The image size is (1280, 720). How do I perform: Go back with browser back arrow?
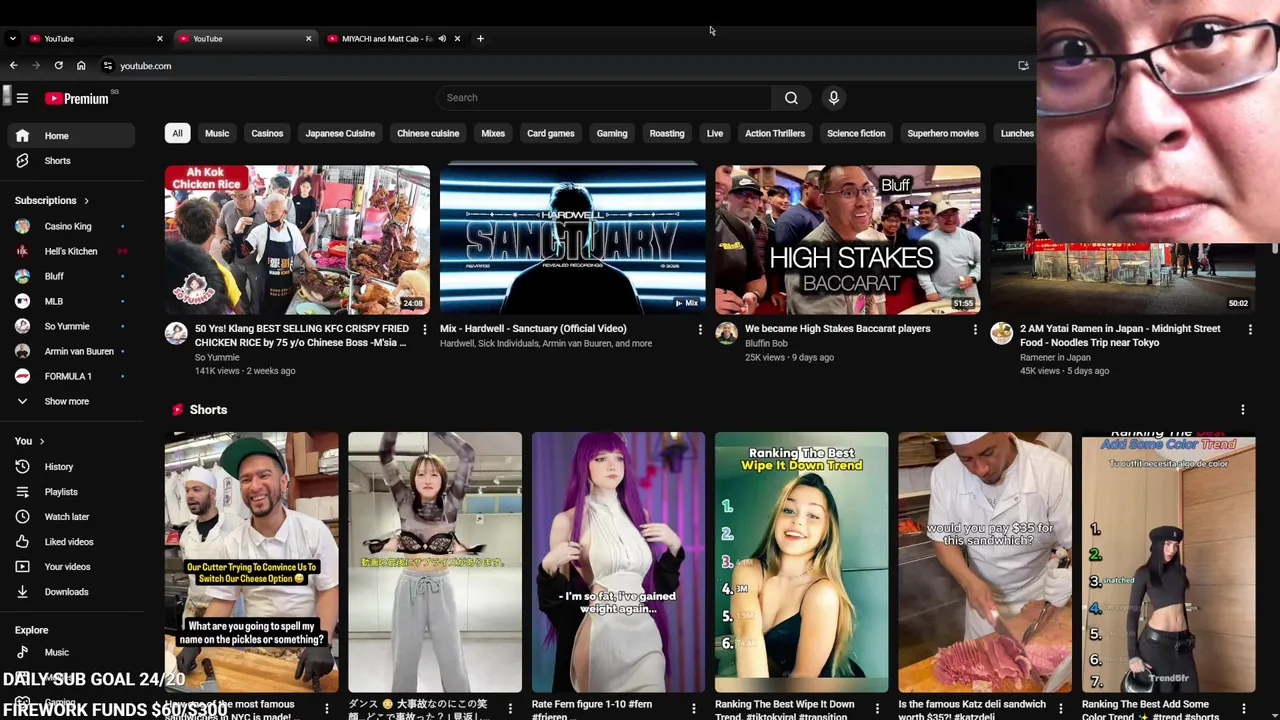(14, 66)
